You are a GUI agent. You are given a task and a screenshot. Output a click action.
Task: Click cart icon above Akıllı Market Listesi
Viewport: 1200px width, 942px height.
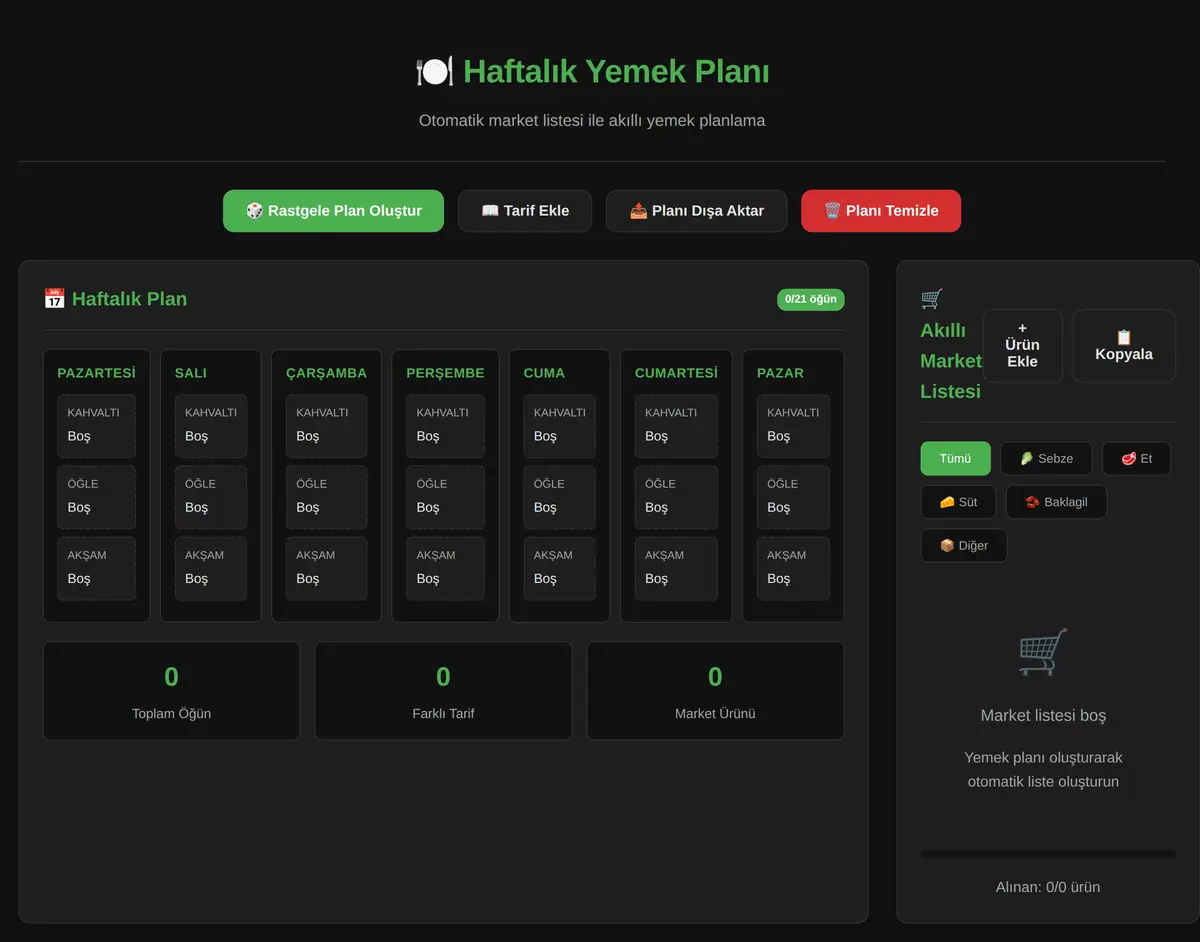pos(932,299)
